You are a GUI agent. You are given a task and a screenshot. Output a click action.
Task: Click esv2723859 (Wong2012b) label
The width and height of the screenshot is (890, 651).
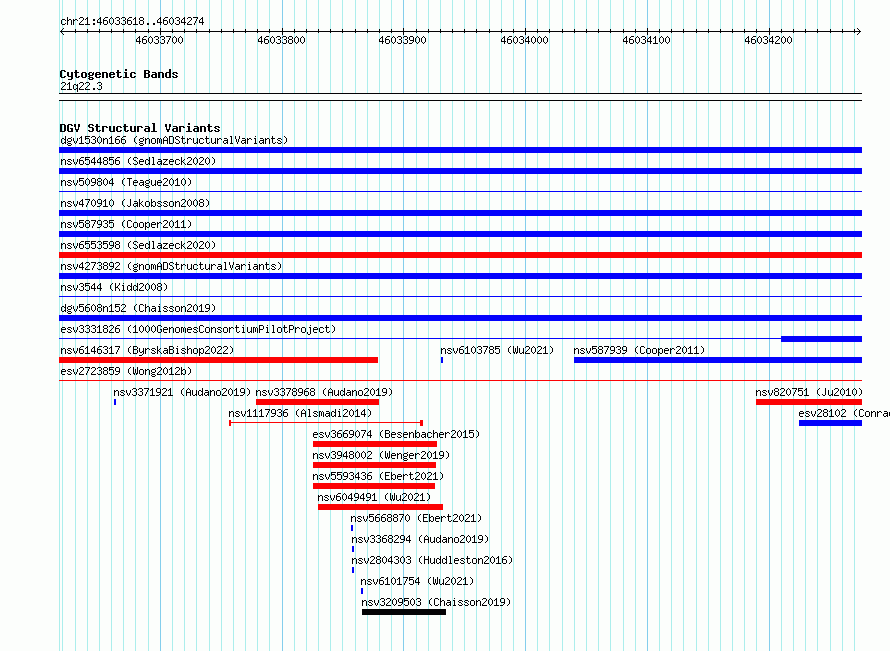click(x=126, y=371)
